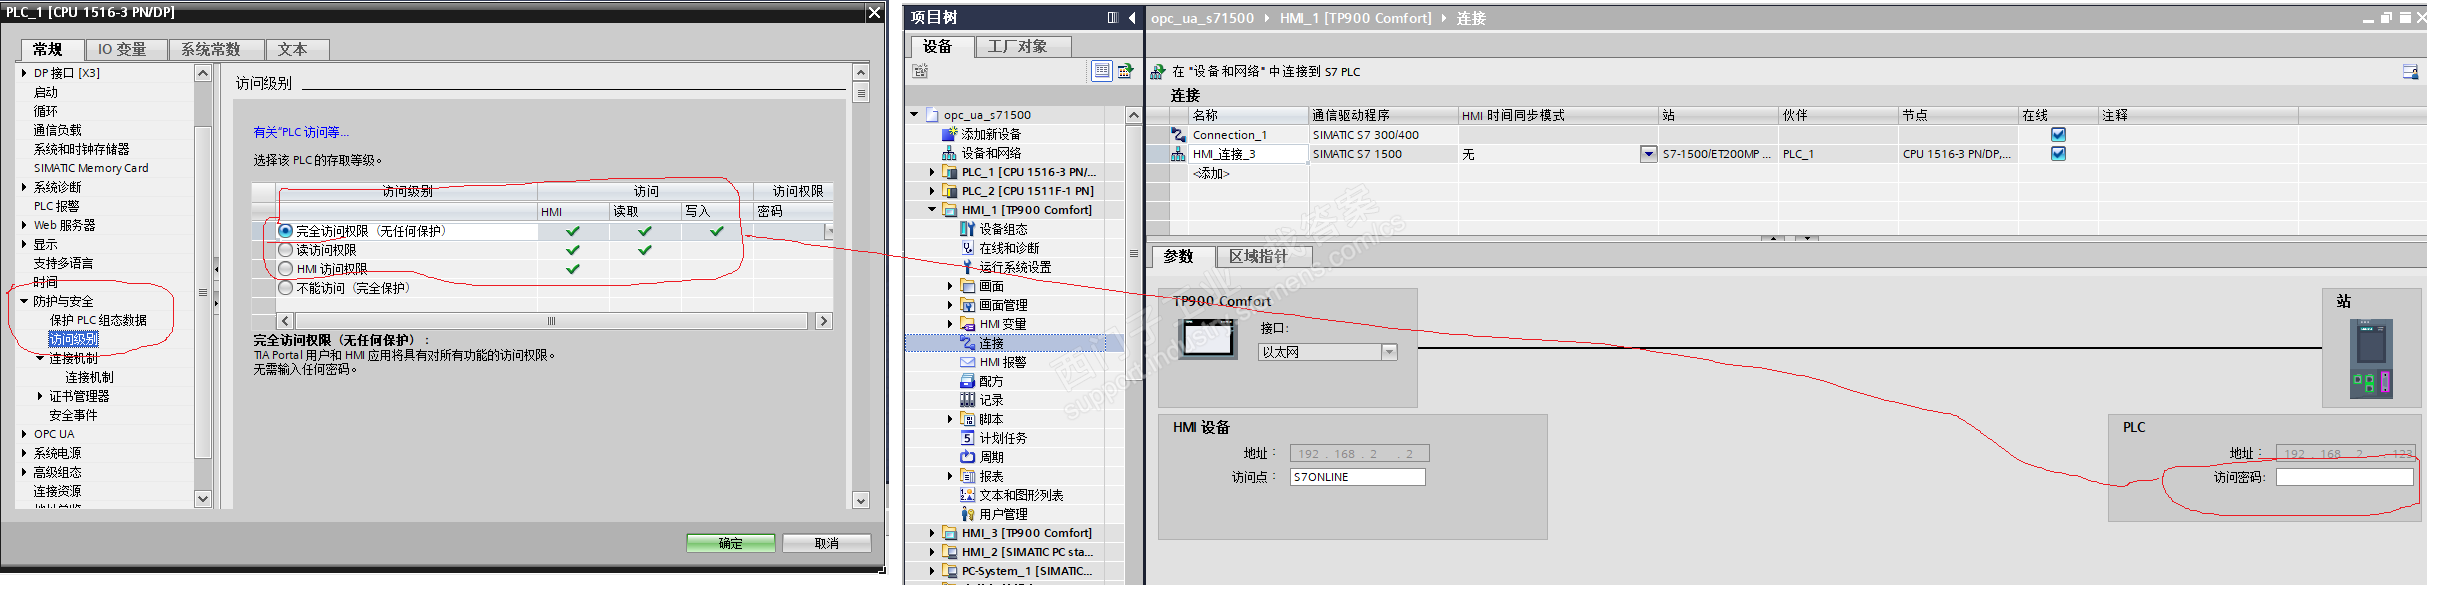Click TP900 Comfort device image
Image resolution: width=2449 pixels, height=601 pixels.
click(1209, 338)
